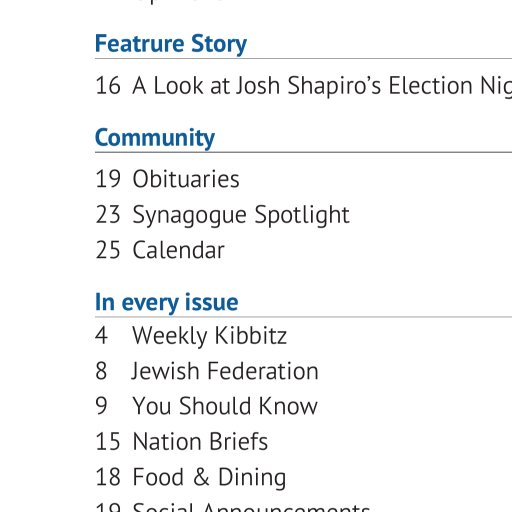Open the Josh Shapiro Election Night story
Screen dimensions: 512x512
(x=322, y=86)
